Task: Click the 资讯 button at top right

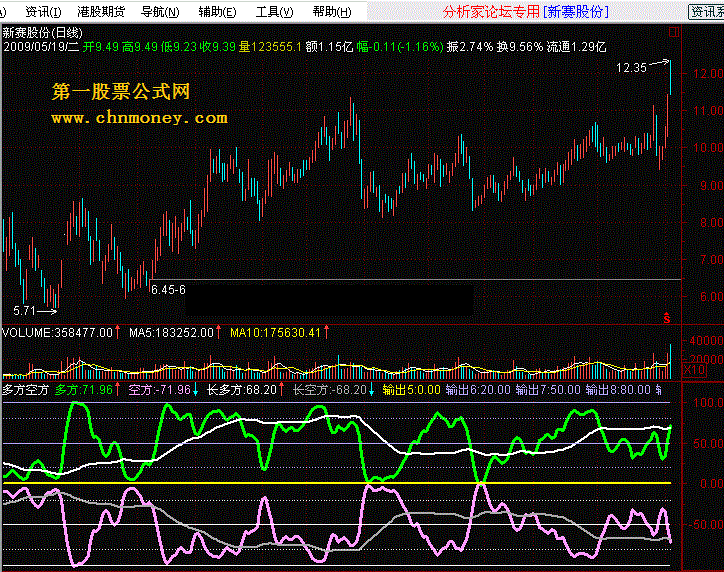Action: coord(706,12)
